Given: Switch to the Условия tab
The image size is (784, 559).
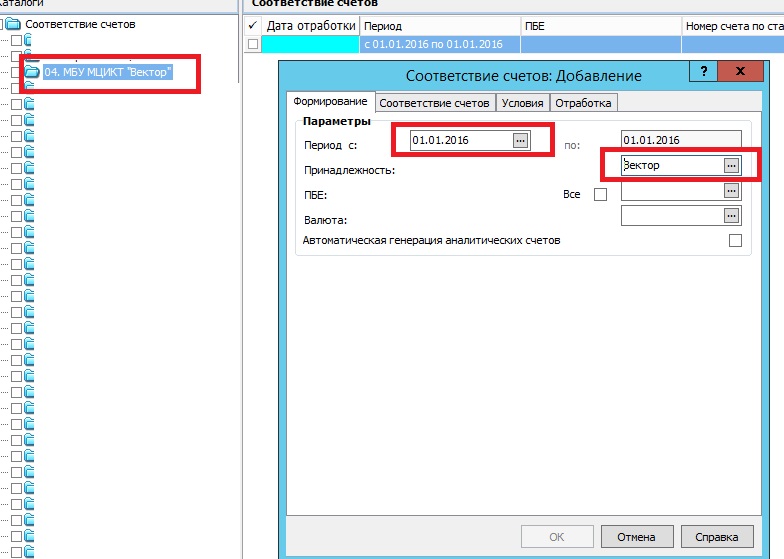Looking at the screenshot, I should pos(523,103).
